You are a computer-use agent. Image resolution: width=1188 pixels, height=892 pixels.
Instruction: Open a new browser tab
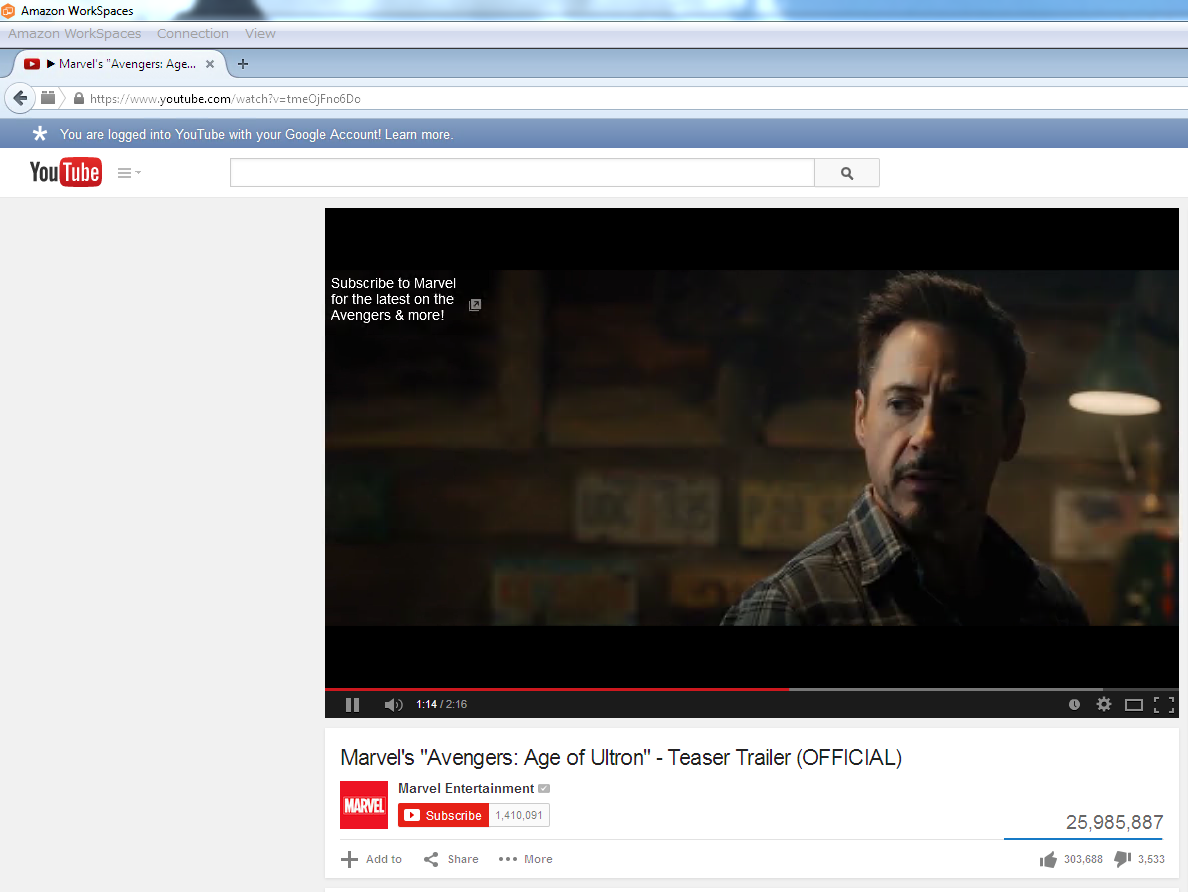pos(242,64)
